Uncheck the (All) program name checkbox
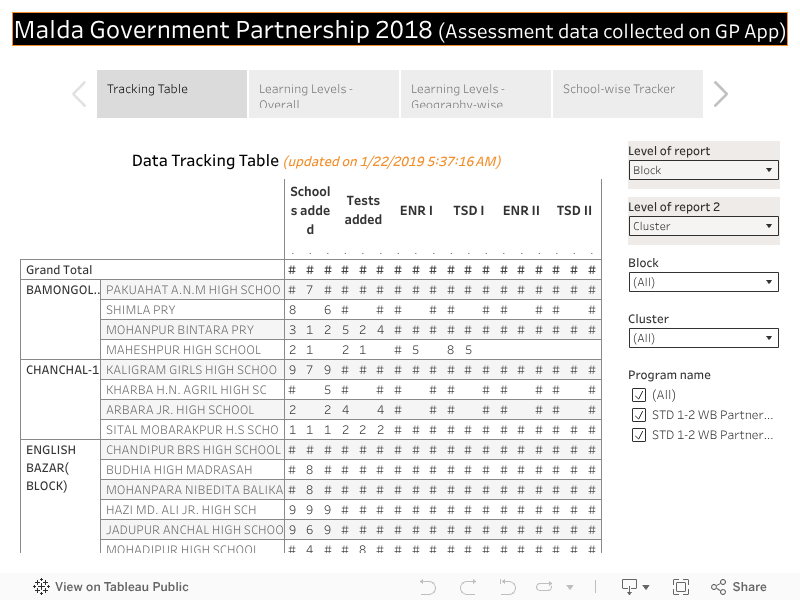 [639, 395]
